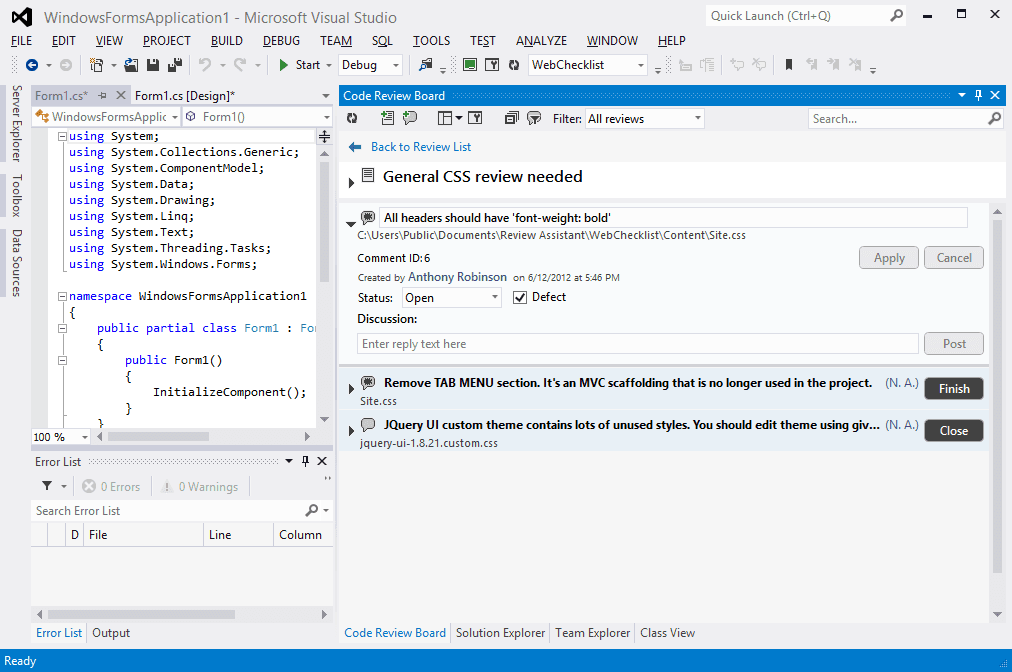Open the BUILD menu
The image size is (1012, 672).
[x=227, y=41]
